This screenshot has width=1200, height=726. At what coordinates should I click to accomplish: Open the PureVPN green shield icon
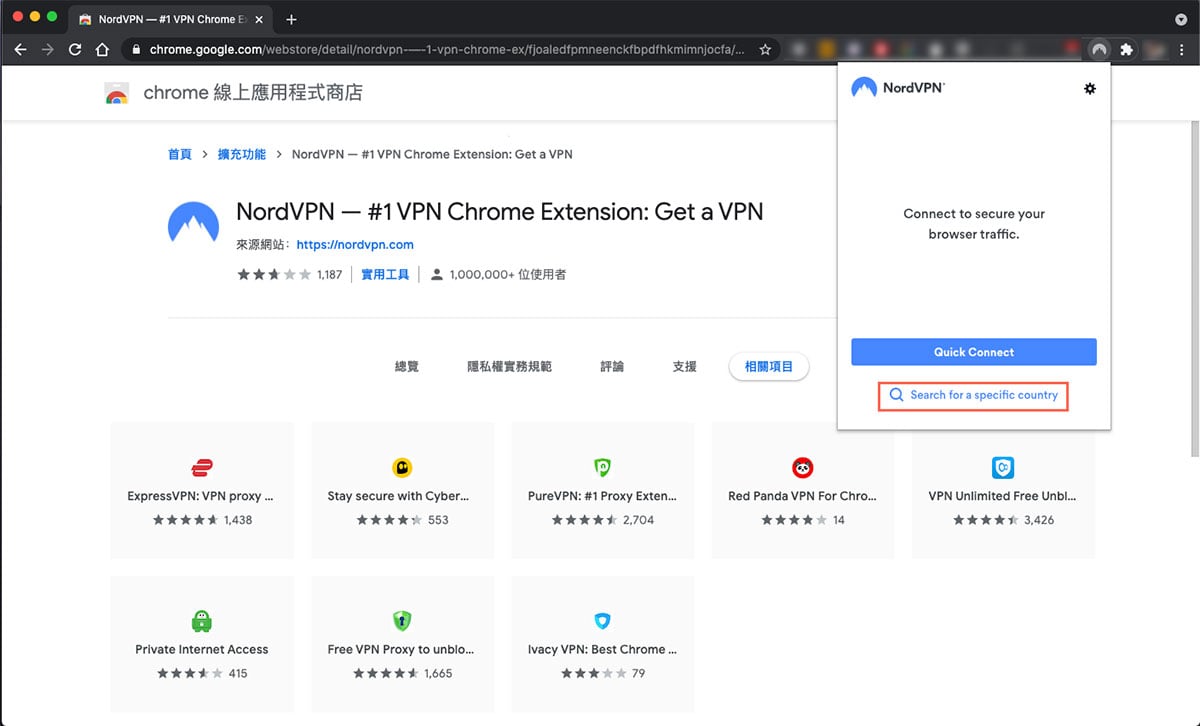(602, 468)
